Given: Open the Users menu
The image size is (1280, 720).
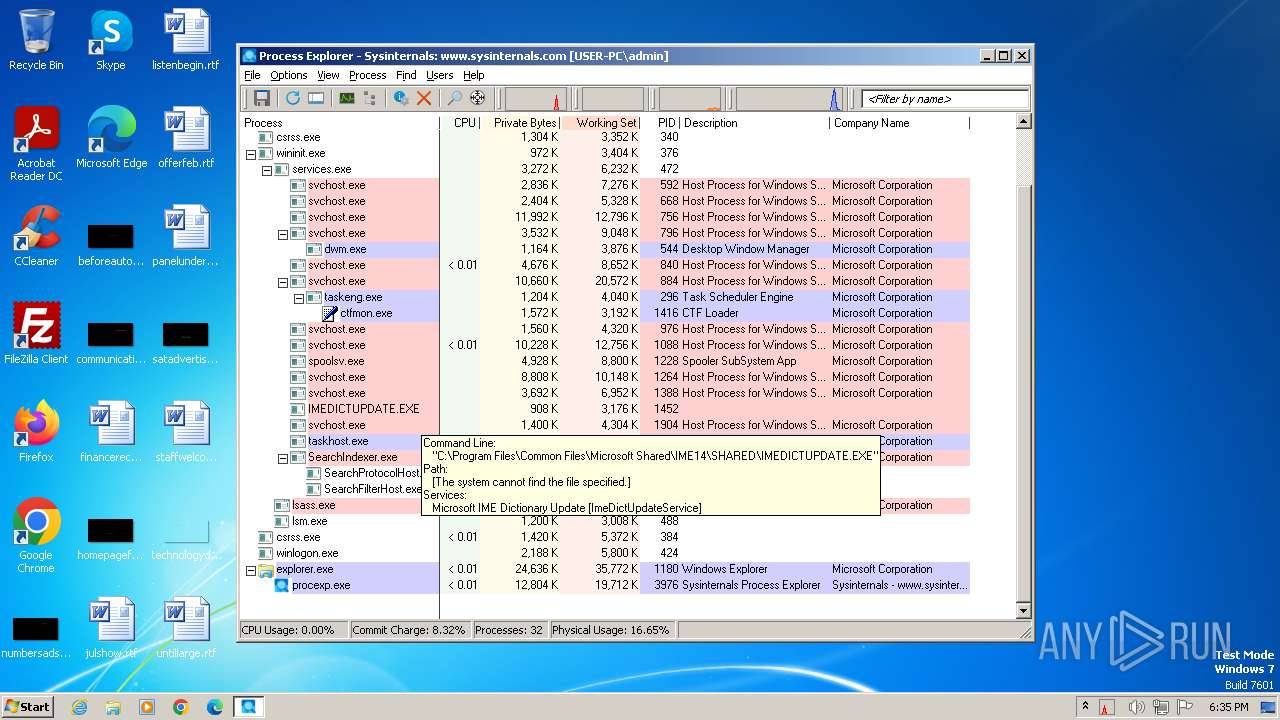Looking at the screenshot, I should (x=439, y=75).
